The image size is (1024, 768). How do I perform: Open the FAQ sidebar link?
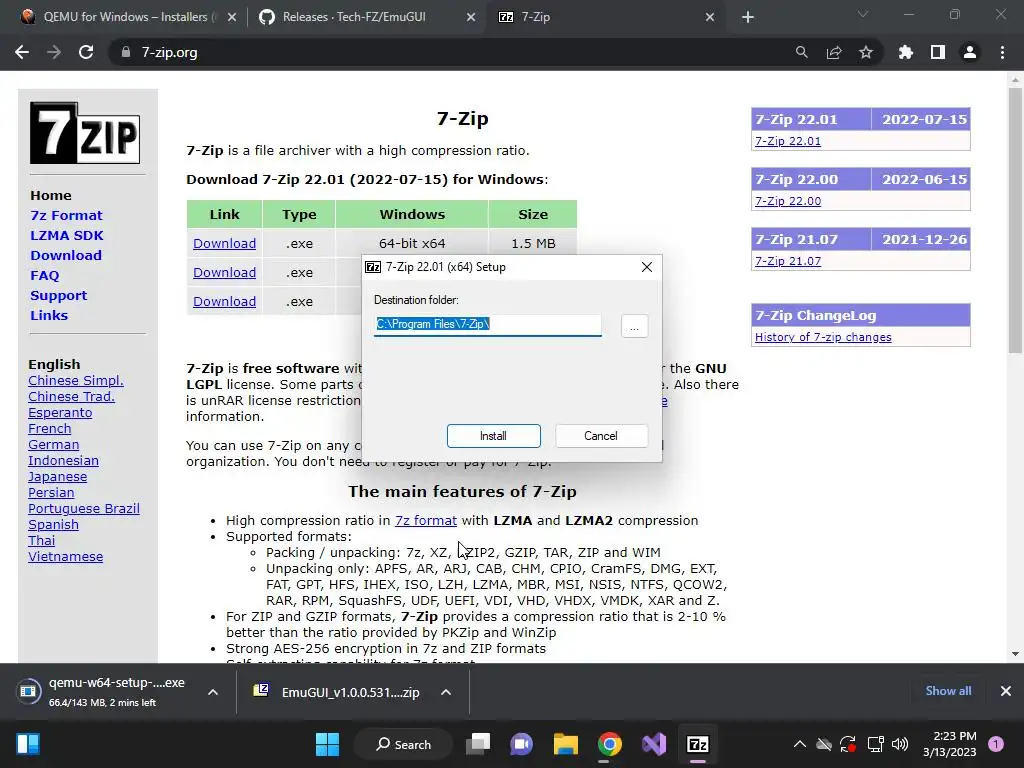[x=44, y=276]
